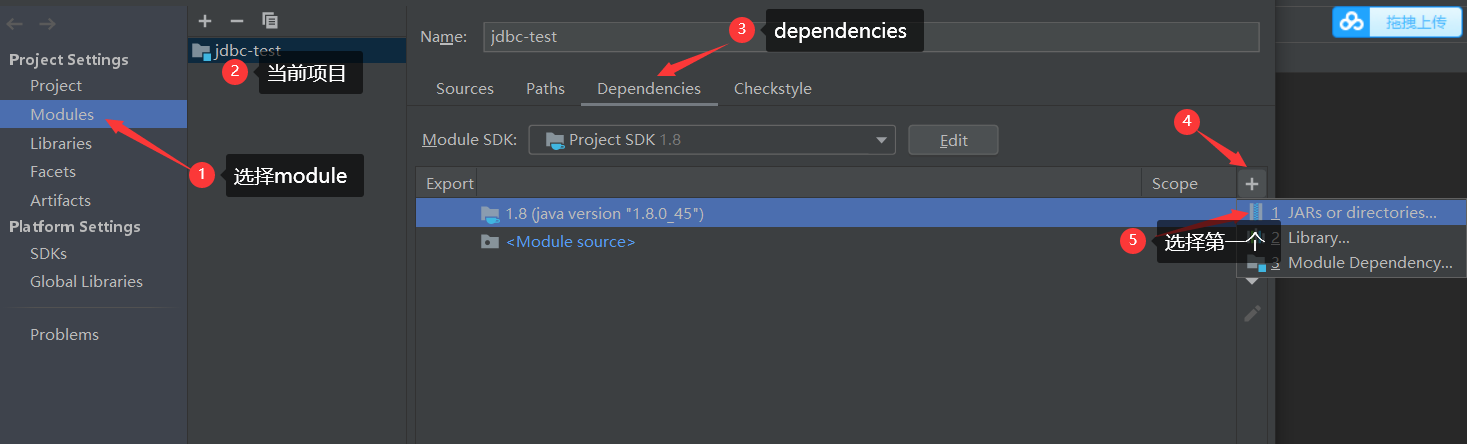Click into the module Name field

tap(870, 37)
